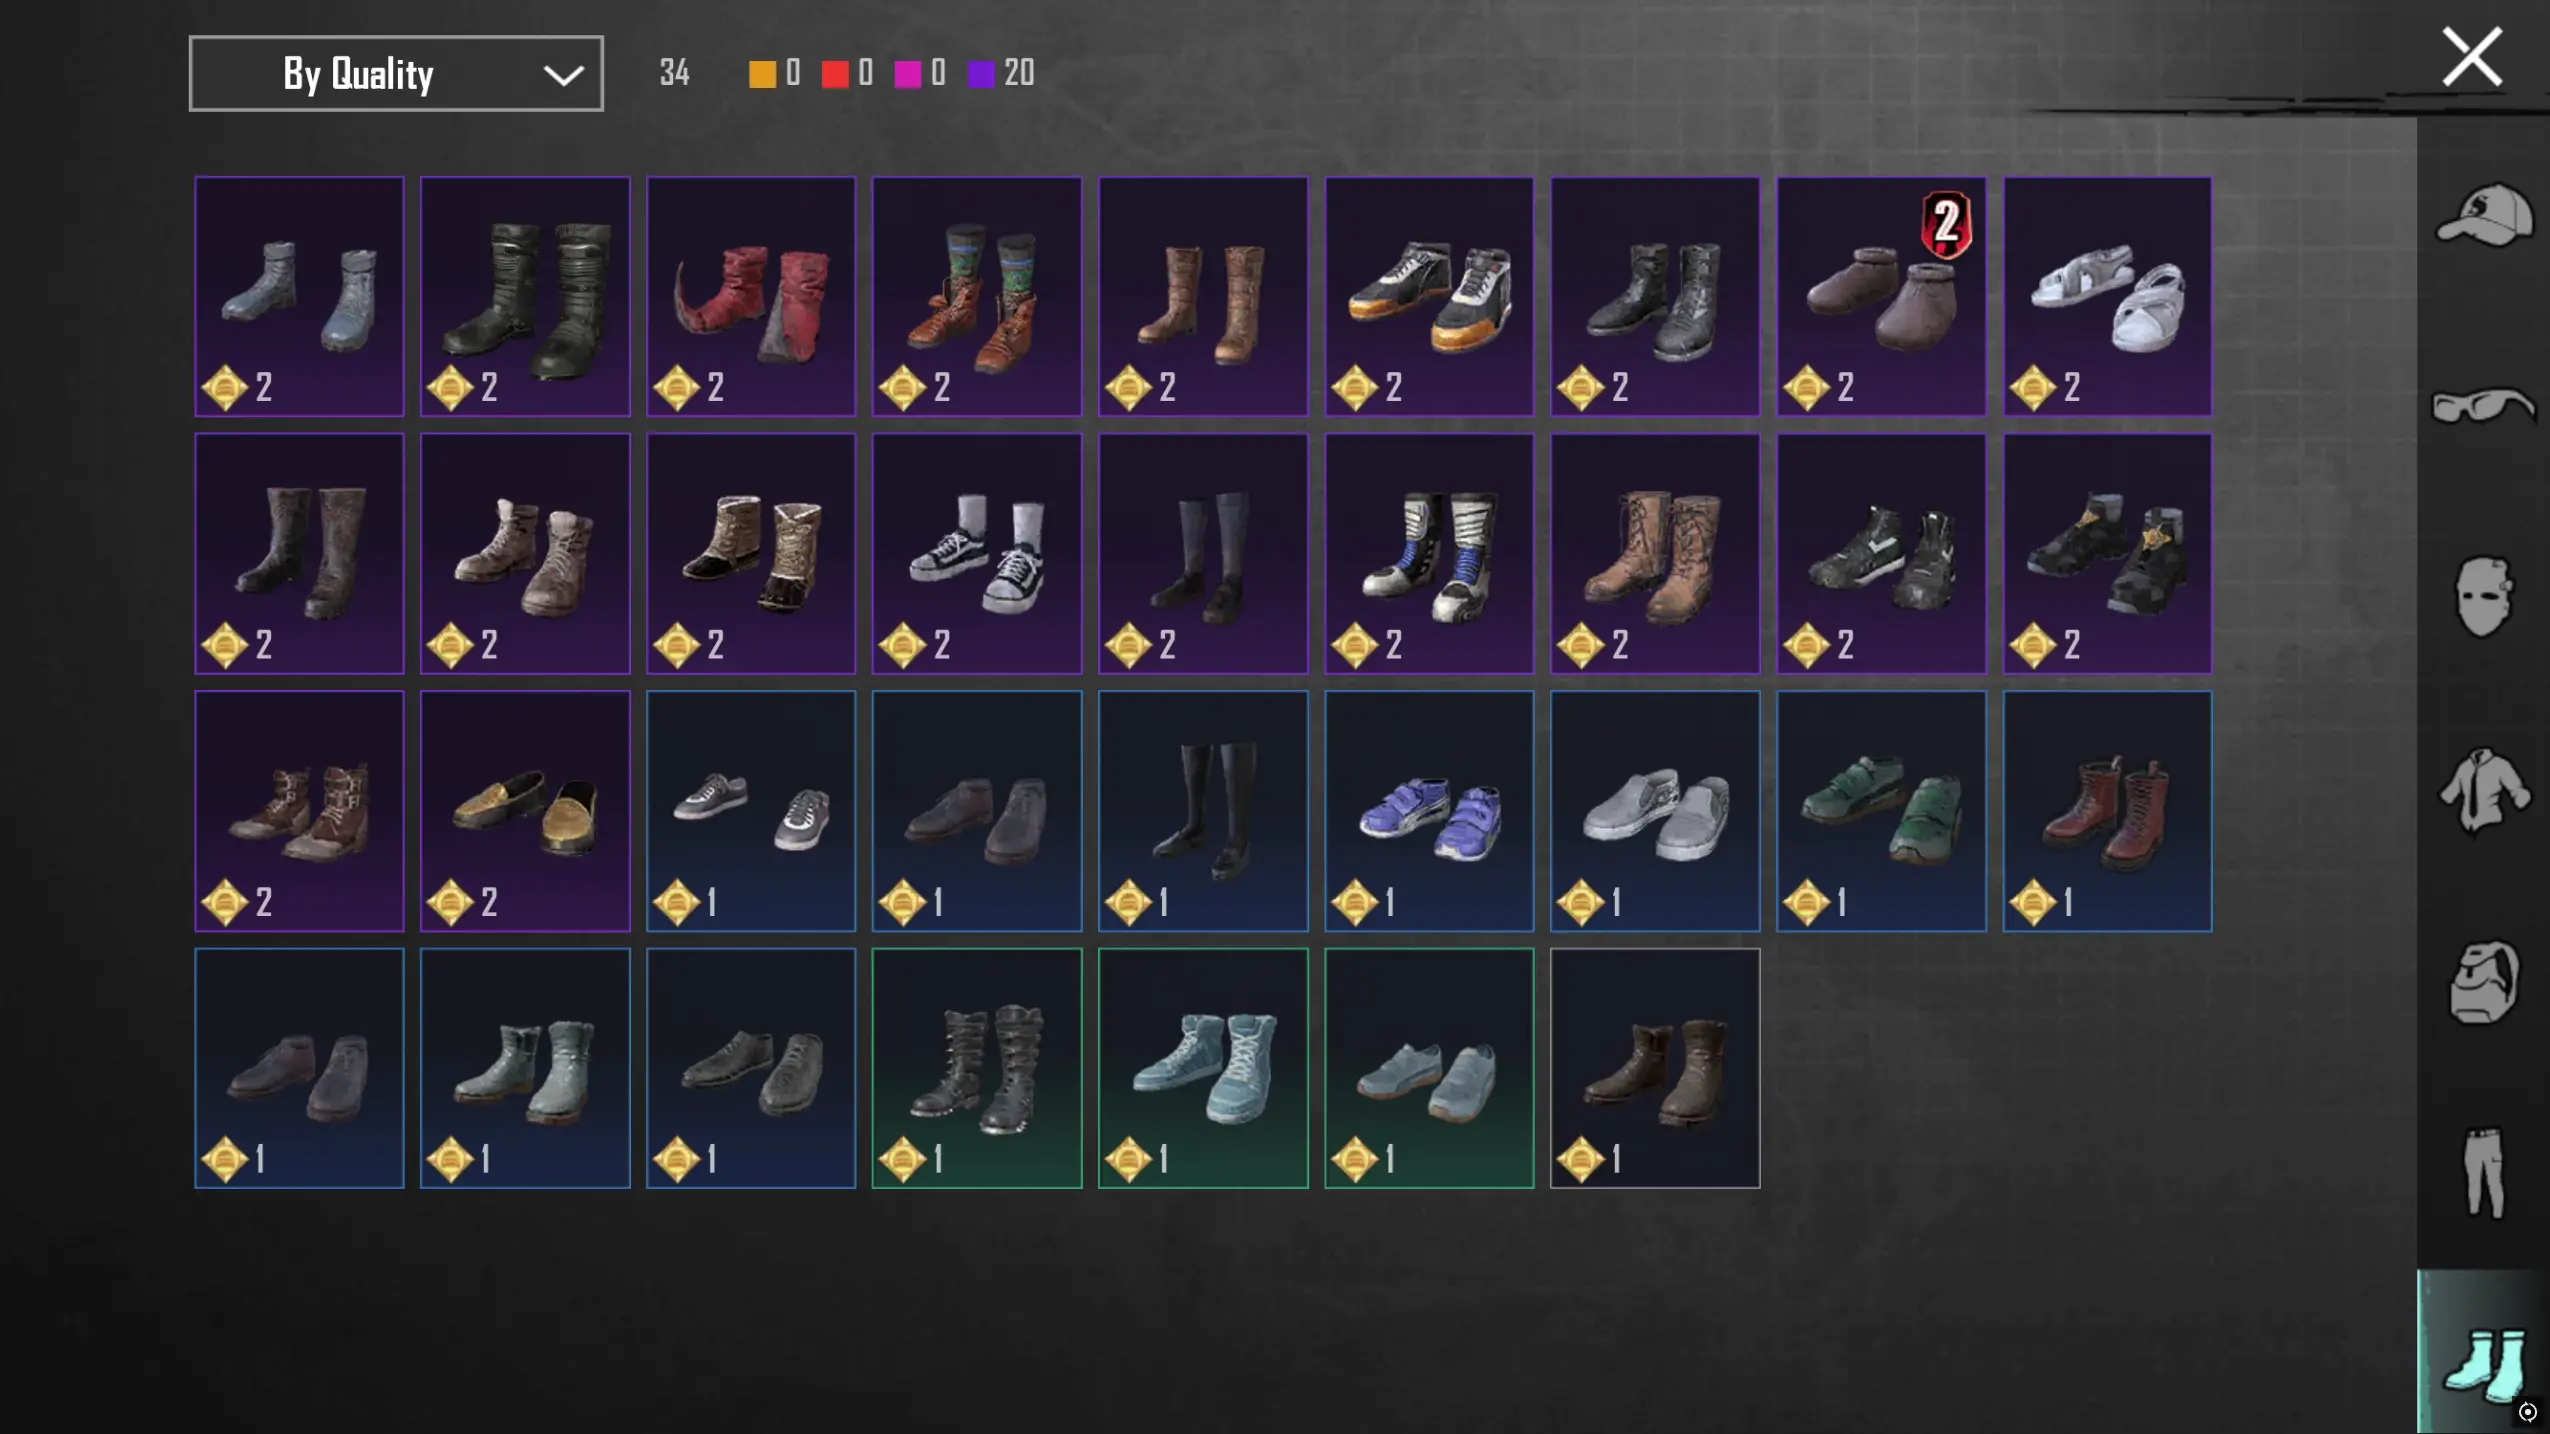Open the By Quality sort dropdown
2550x1434 pixels.
coord(396,74)
